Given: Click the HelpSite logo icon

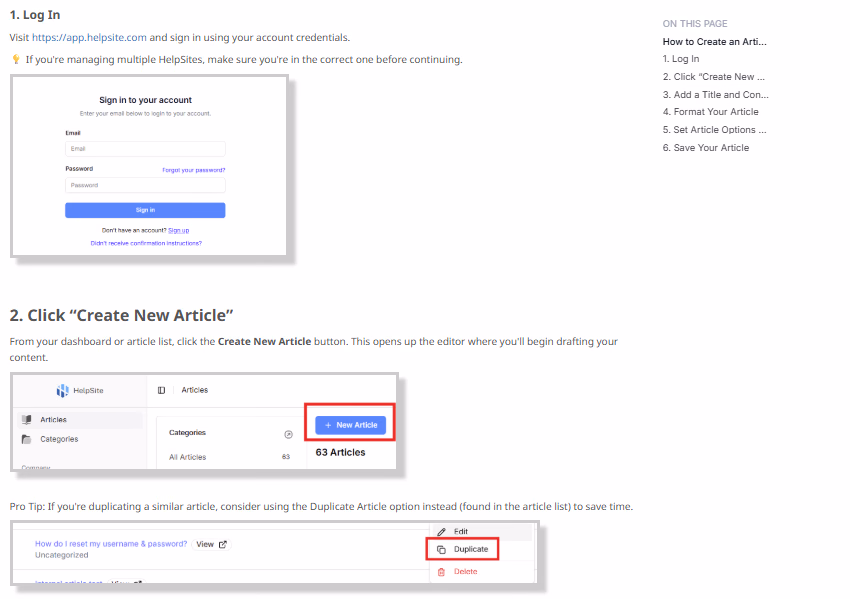Looking at the screenshot, I should click(x=62, y=390).
